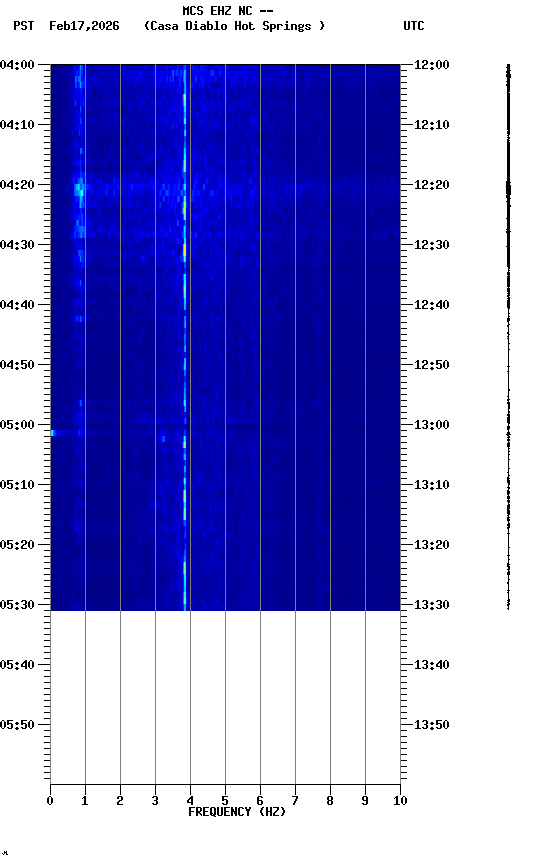Click the 12:20 UTC time label
This screenshot has width=552, height=864.
(x=431, y=185)
